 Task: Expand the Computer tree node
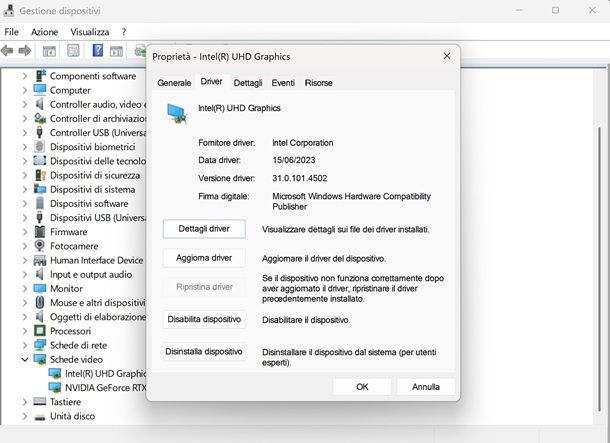click(25, 90)
